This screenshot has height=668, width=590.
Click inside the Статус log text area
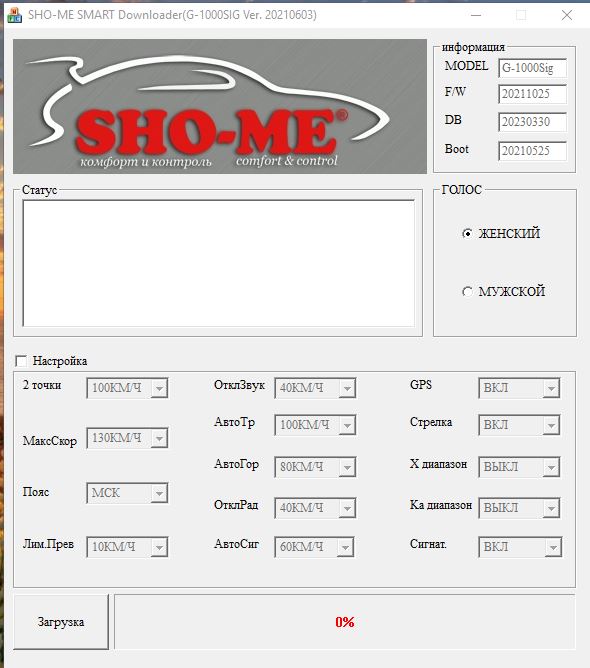click(219, 263)
